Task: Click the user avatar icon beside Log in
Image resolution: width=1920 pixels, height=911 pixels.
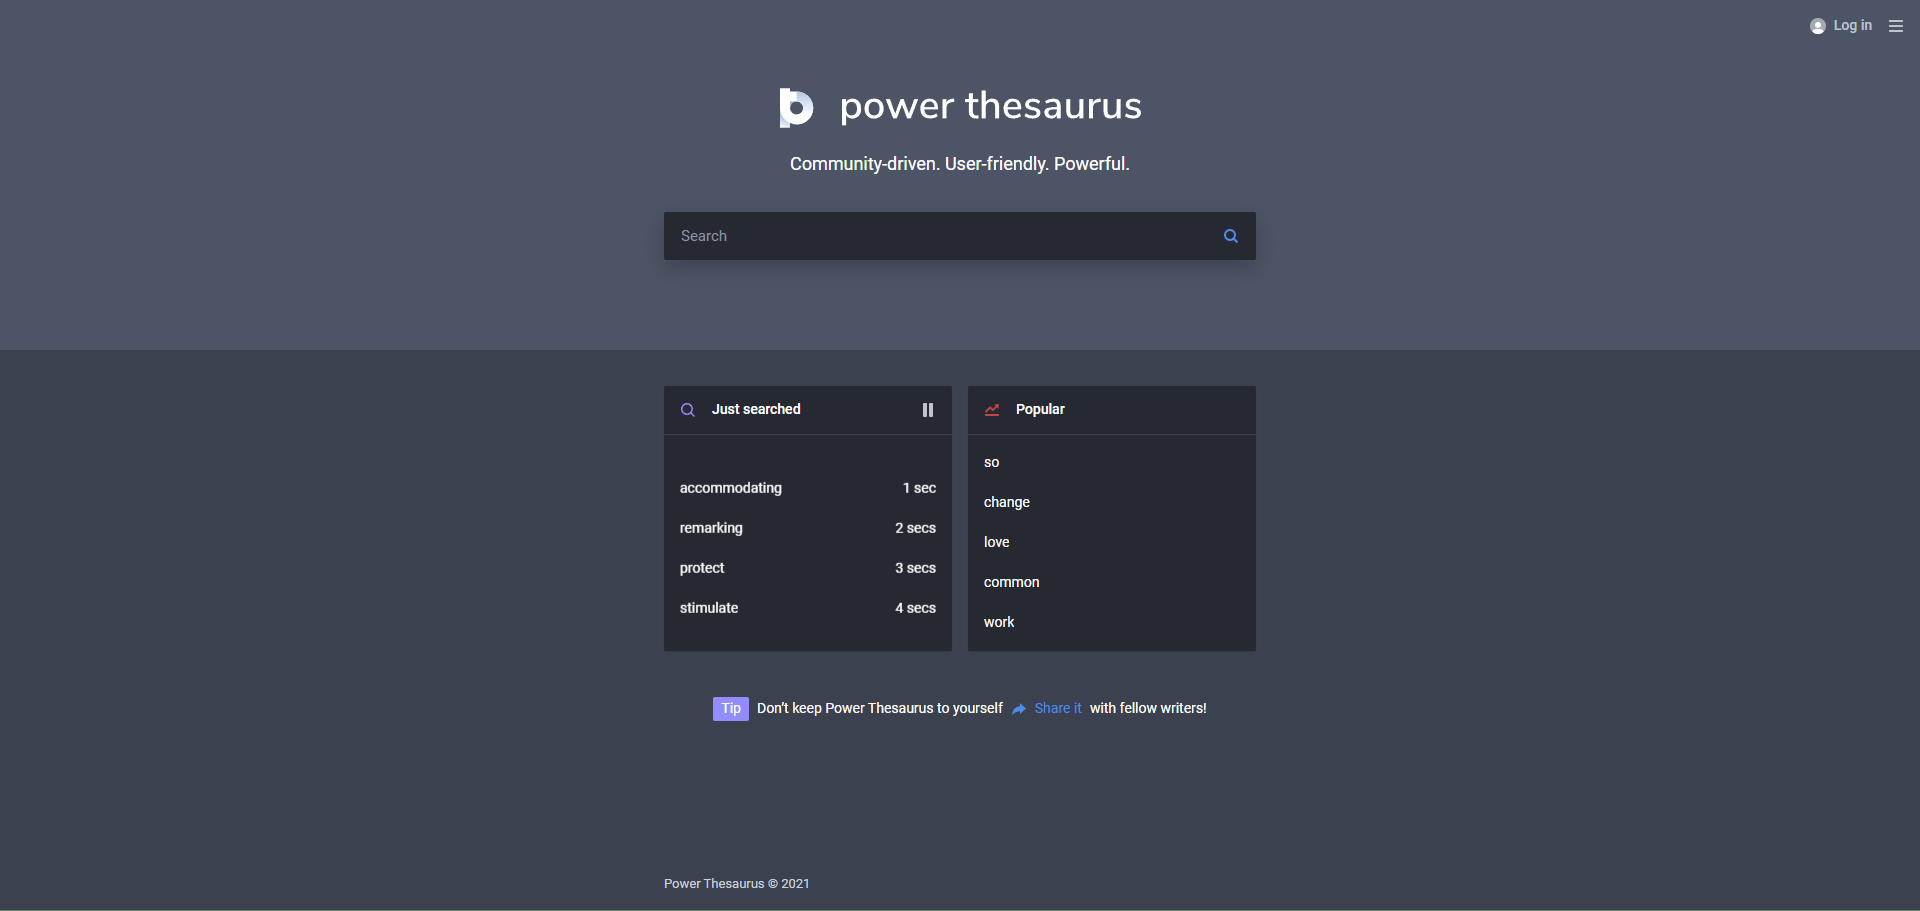Action: point(1818,26)
